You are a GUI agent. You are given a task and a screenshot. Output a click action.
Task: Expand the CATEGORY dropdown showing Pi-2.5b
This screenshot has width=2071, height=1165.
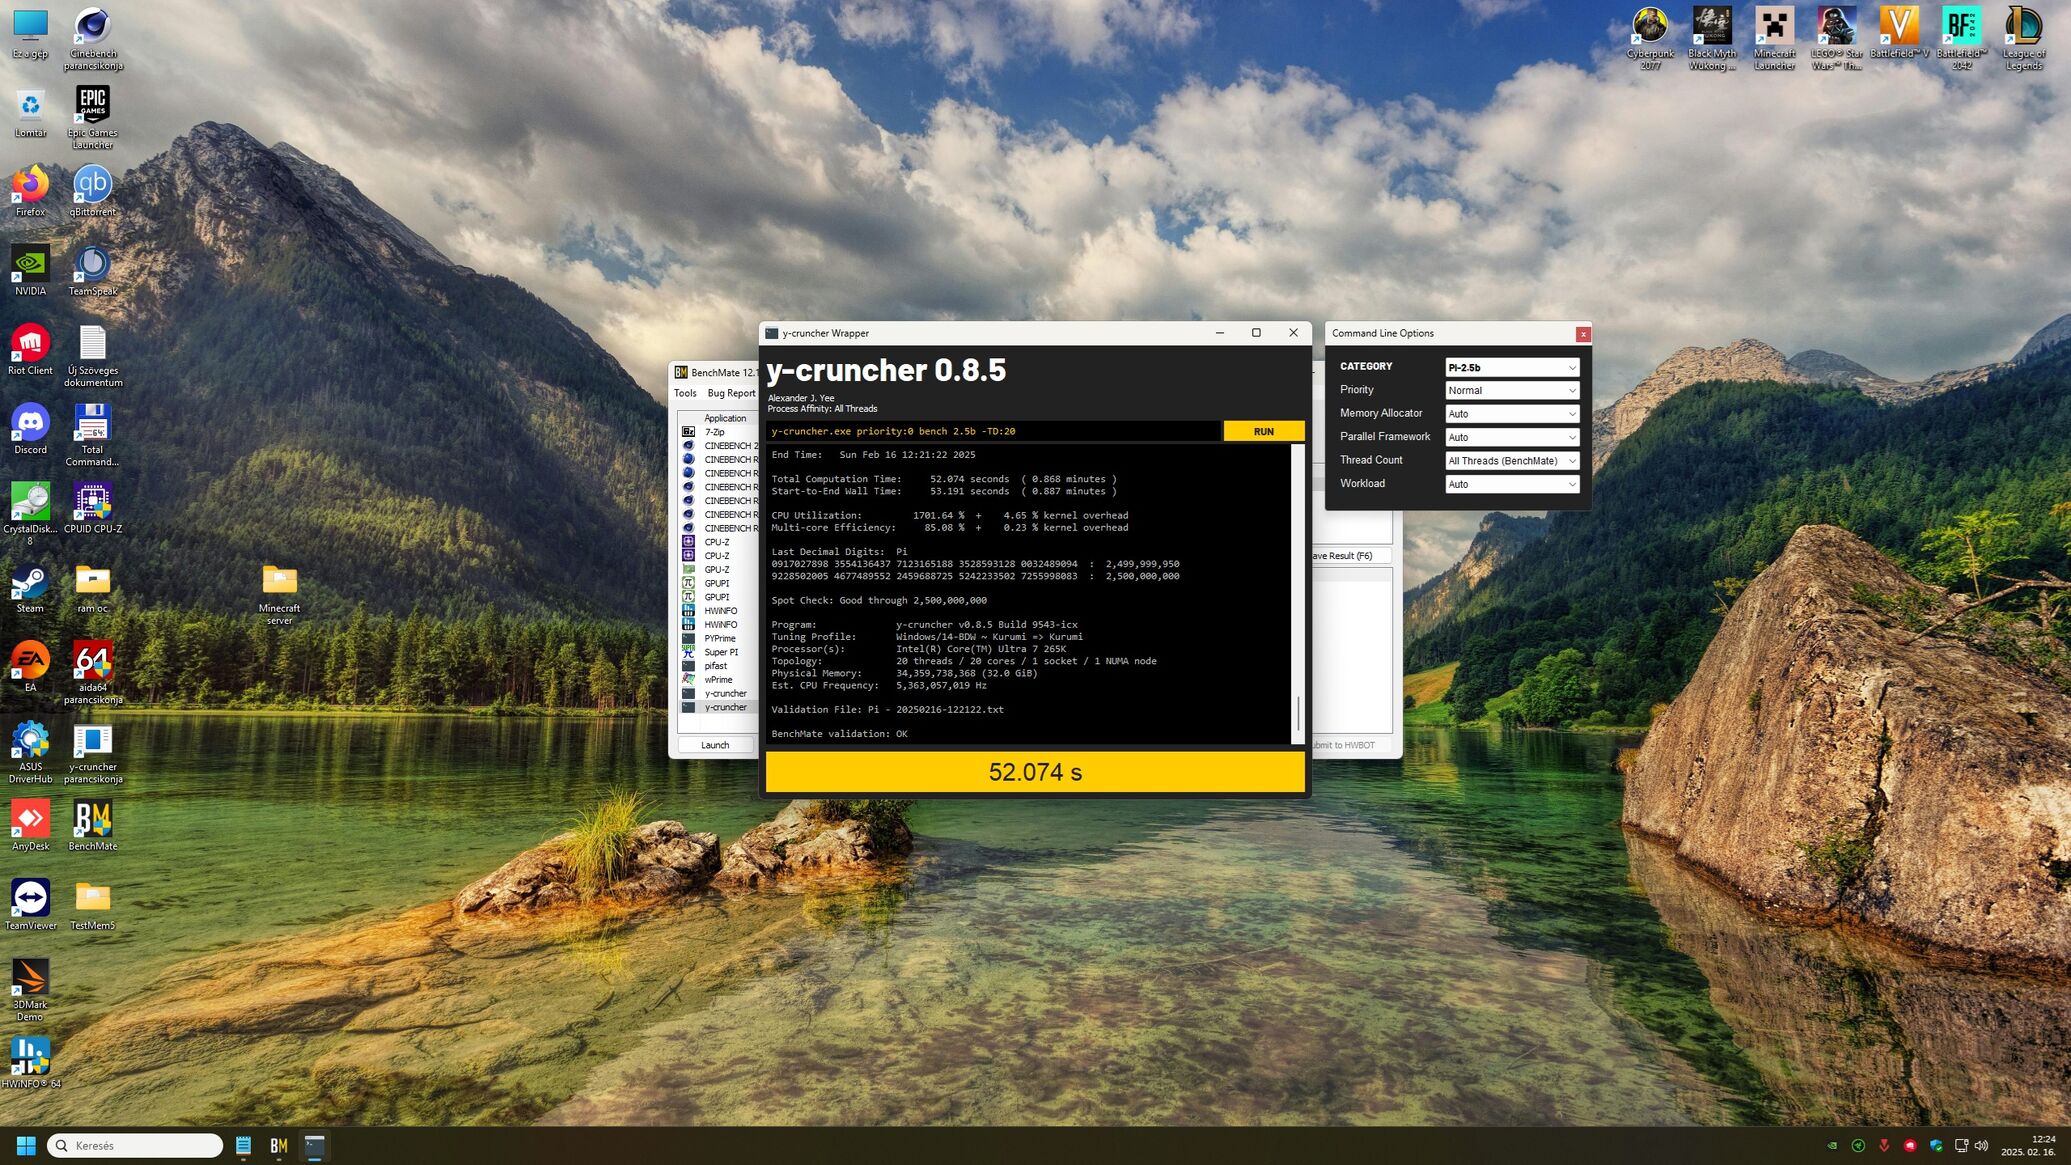coord(1511,367)
